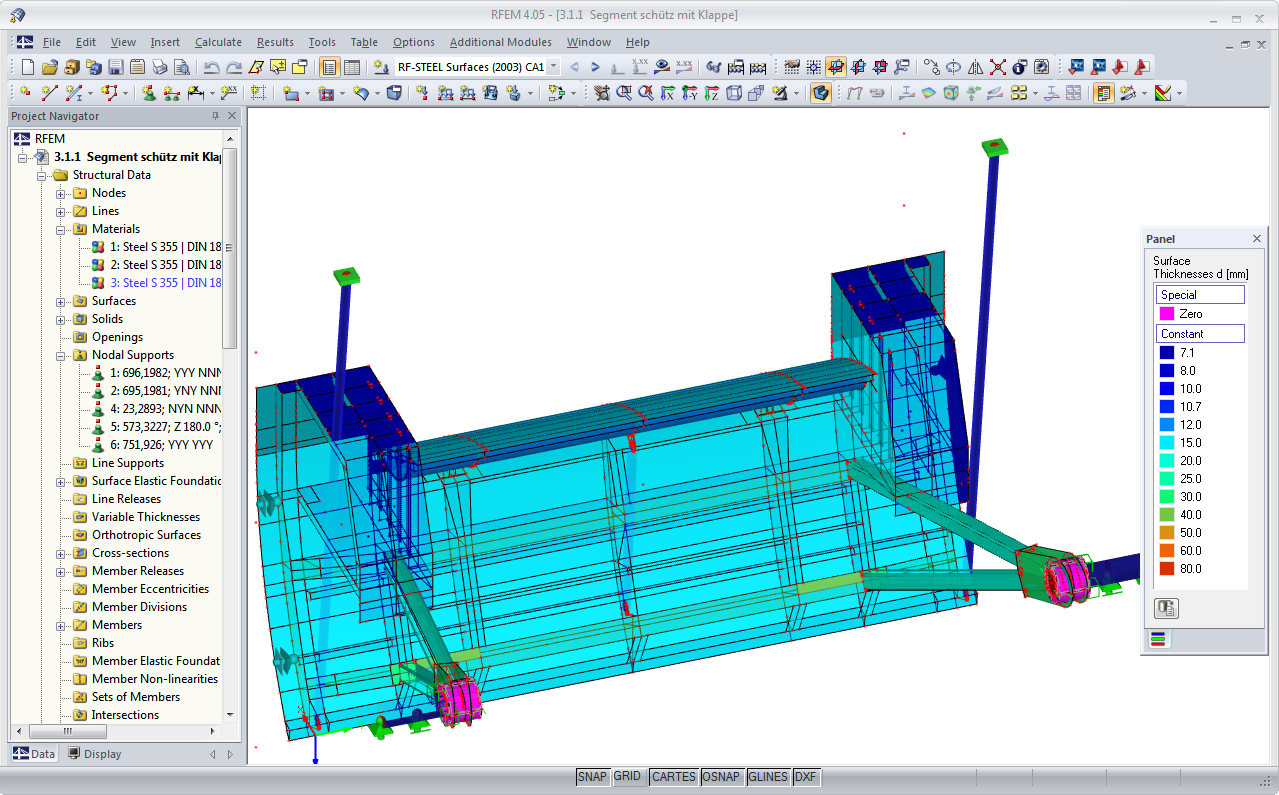Undo the last action
Image resolution: width=1279 pixels, height=795 pixels.
click(210, 66)
